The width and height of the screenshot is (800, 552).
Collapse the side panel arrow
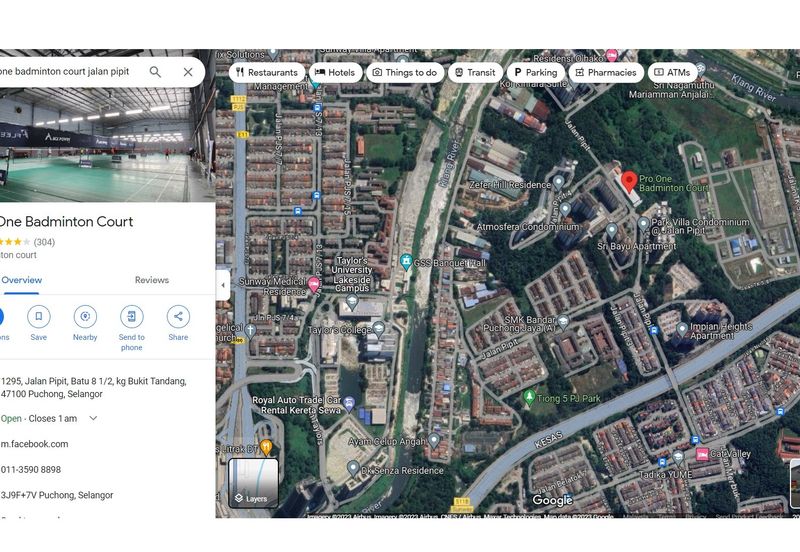(222, 284)
